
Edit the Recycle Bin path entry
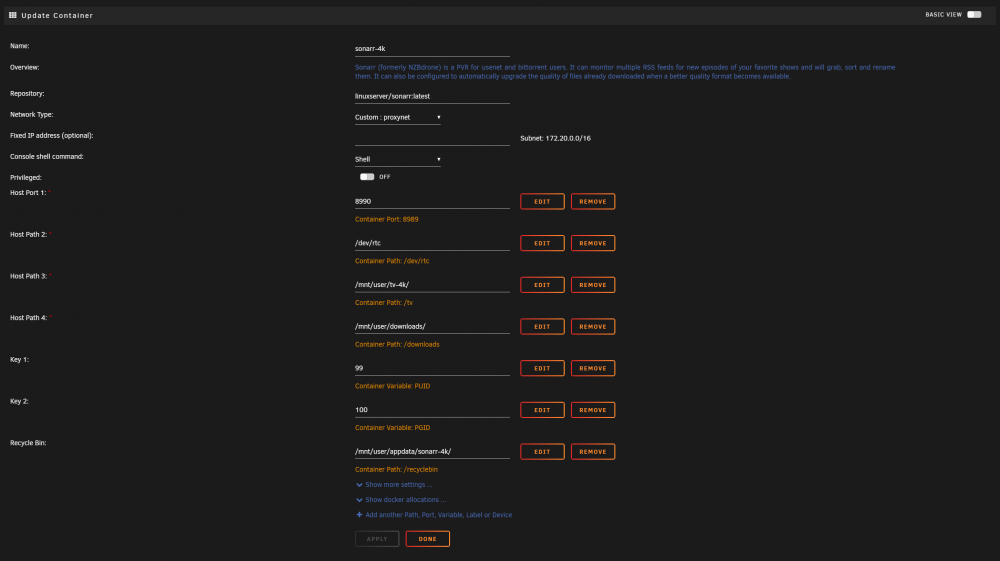pos(542,451)
